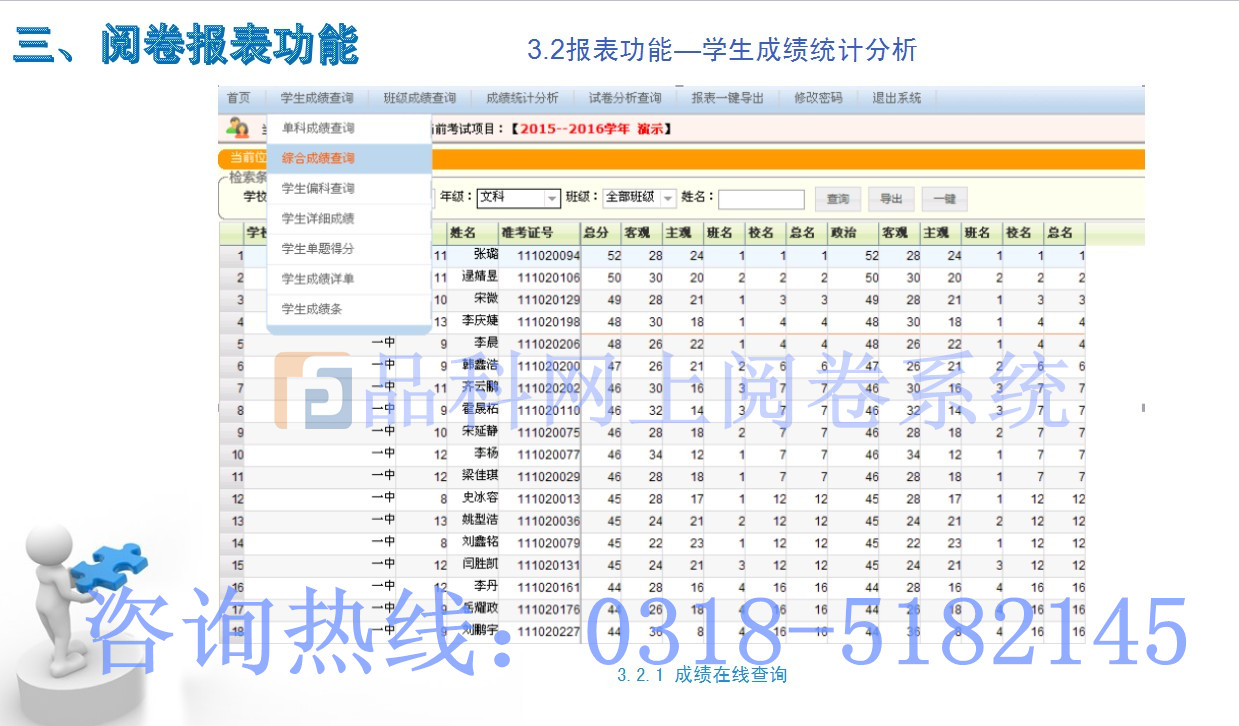Select 综合成绩查询 from the dropdown menu
The width and height of the screenshot is (1239, 726).
click(318, 158)
